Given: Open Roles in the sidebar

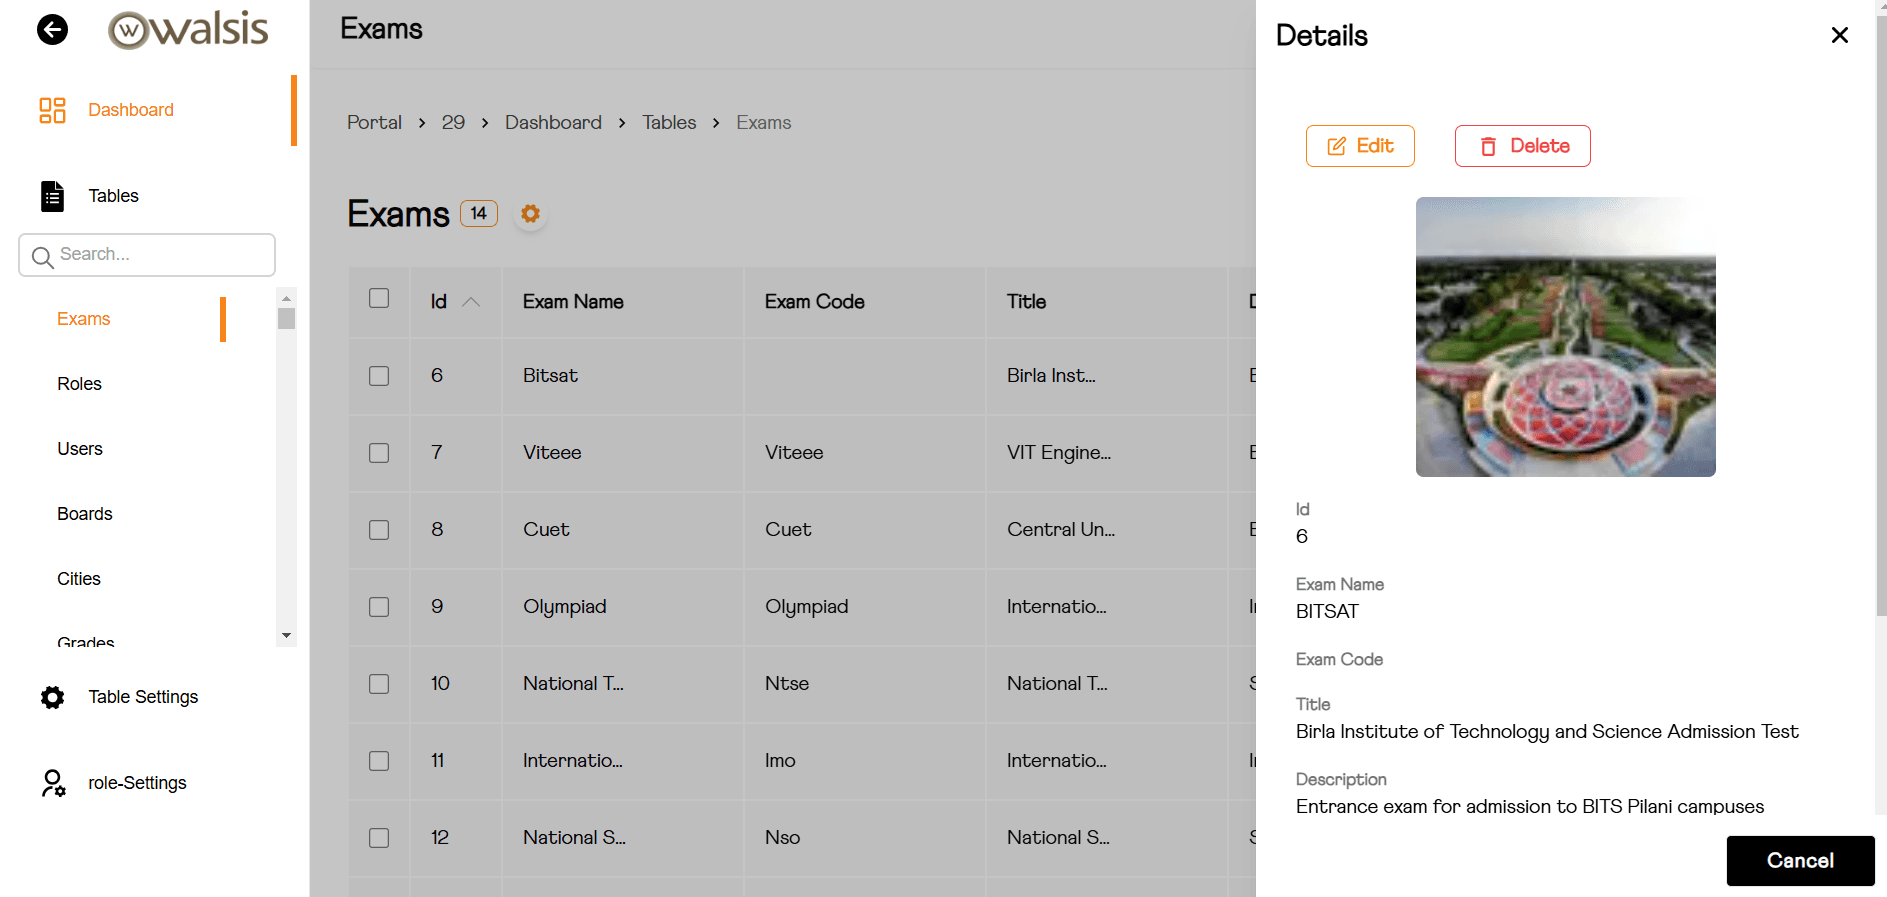Looking at the screenshot, I should pyautogui.click(x=80, y=384).
